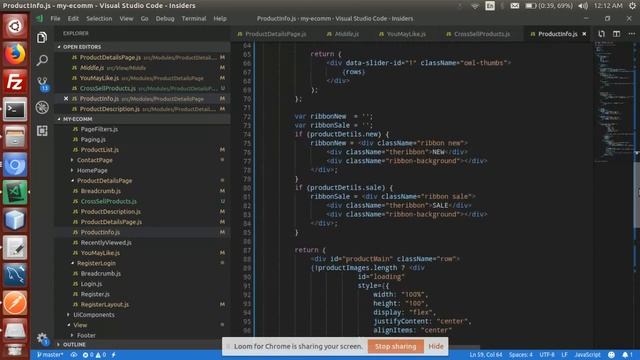Open the editor More Actions ellipsis
The image size is (640, 360).
pos(631,34)
